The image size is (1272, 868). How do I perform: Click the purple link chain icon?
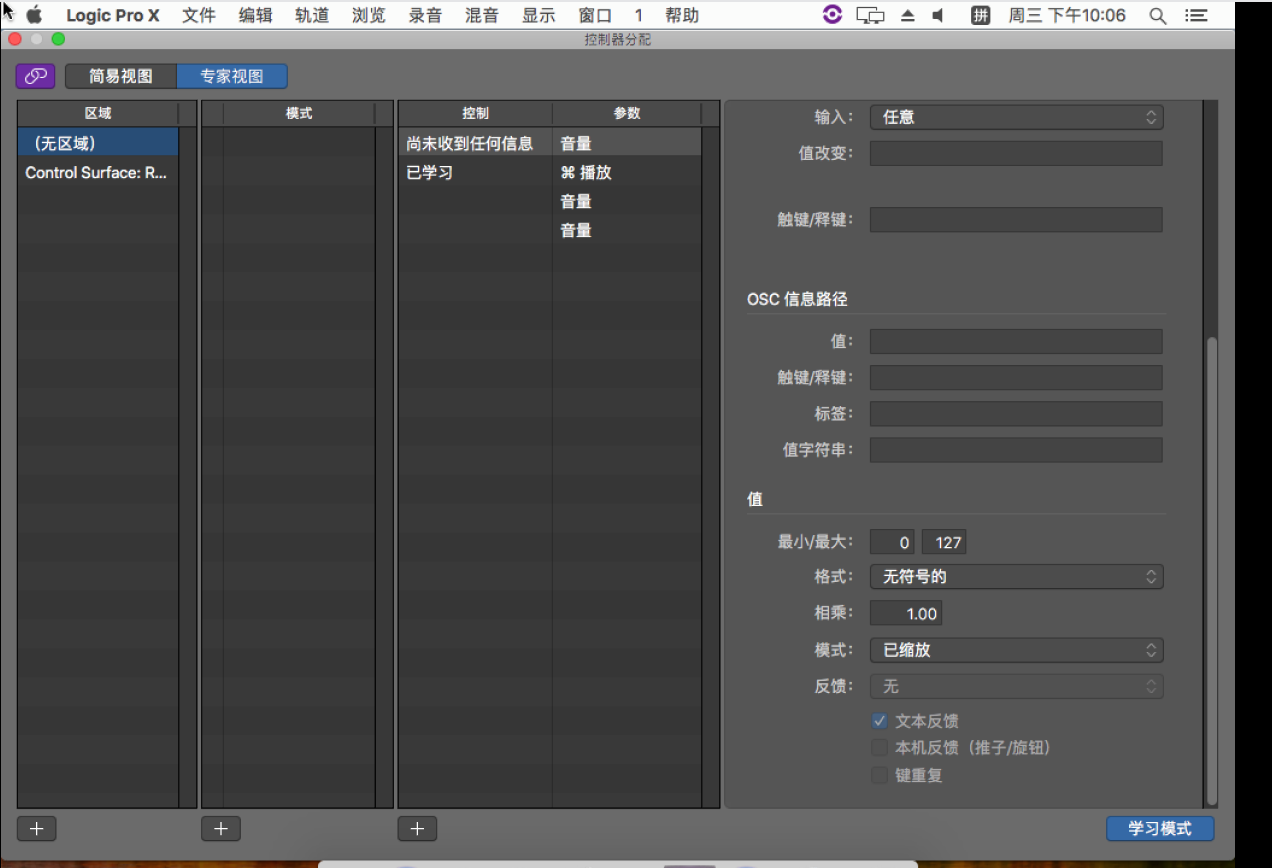(35, 76)
